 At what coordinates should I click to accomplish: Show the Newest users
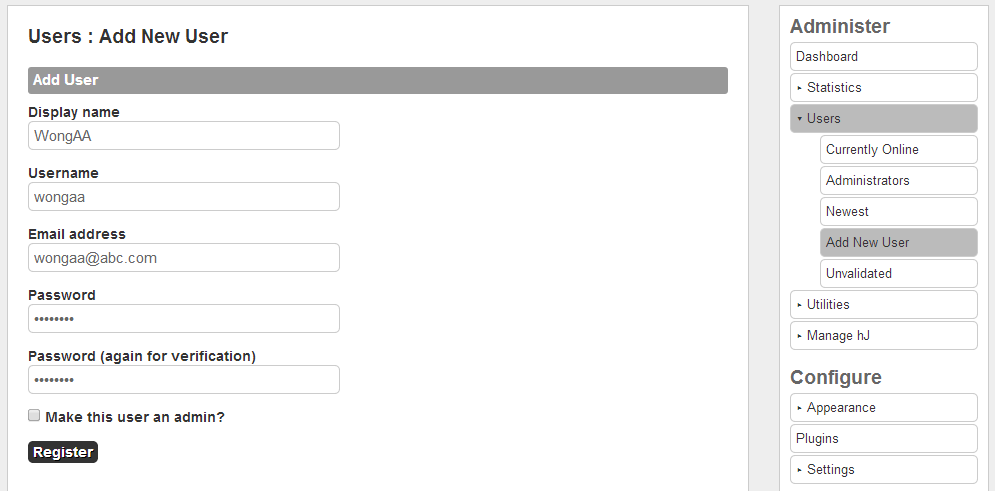point(898,212)
